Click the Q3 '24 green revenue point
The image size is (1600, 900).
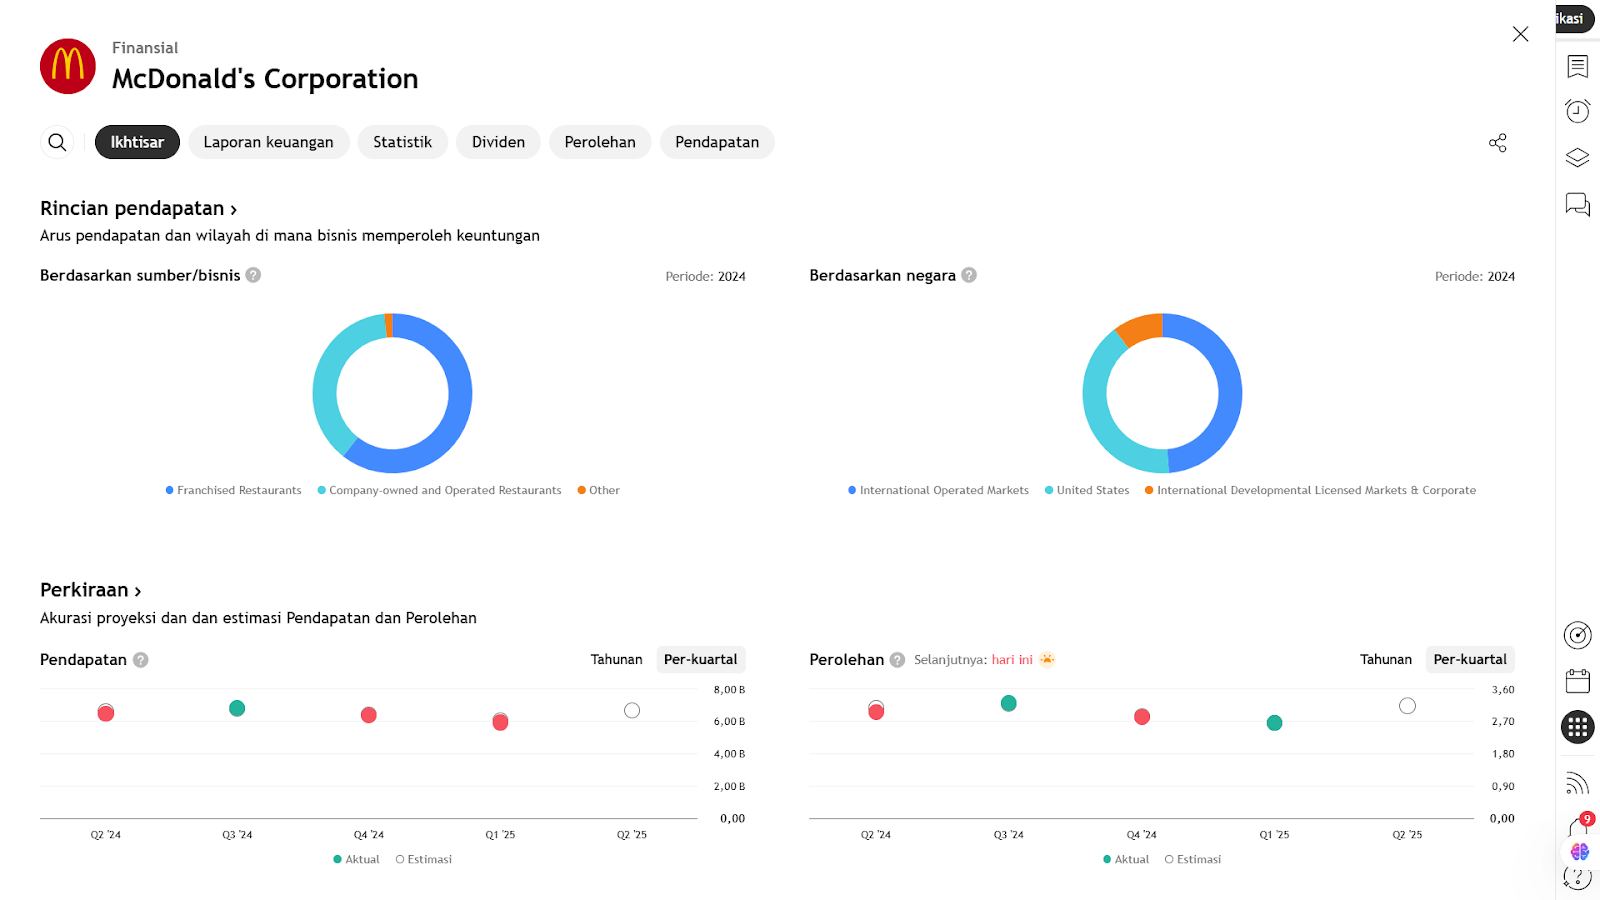(237, 708)
